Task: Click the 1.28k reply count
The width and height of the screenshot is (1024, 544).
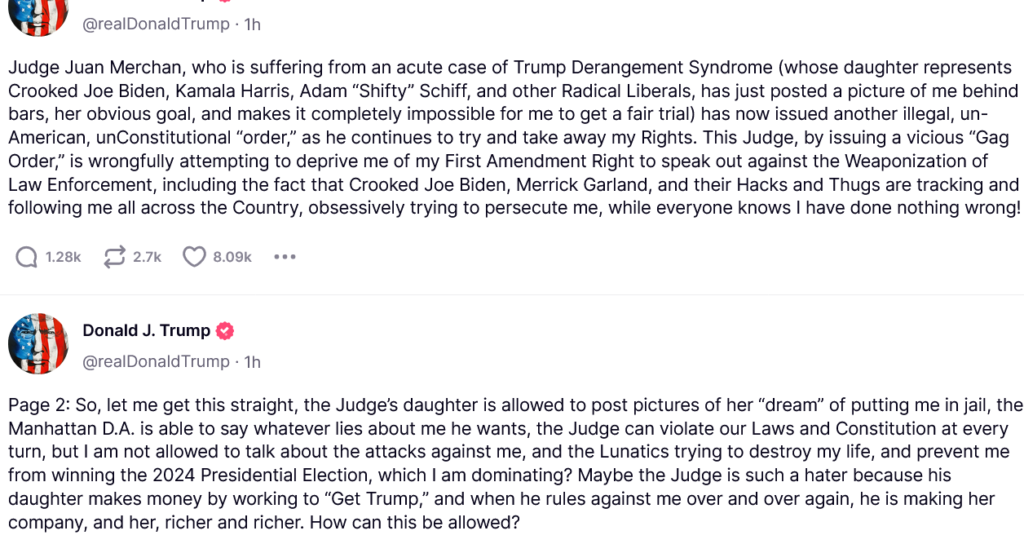Action: coord(63,257)
